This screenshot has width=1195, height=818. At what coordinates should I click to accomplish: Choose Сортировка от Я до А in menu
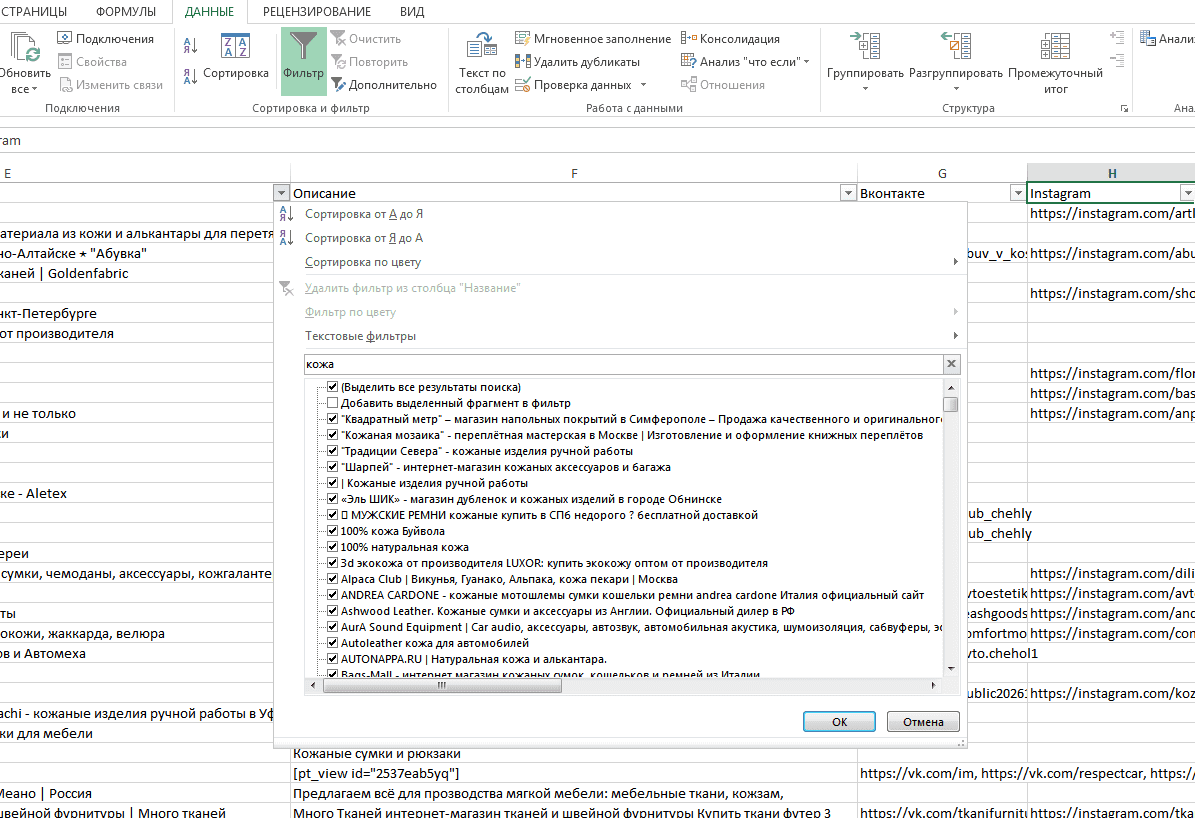(x=364, y=238)
